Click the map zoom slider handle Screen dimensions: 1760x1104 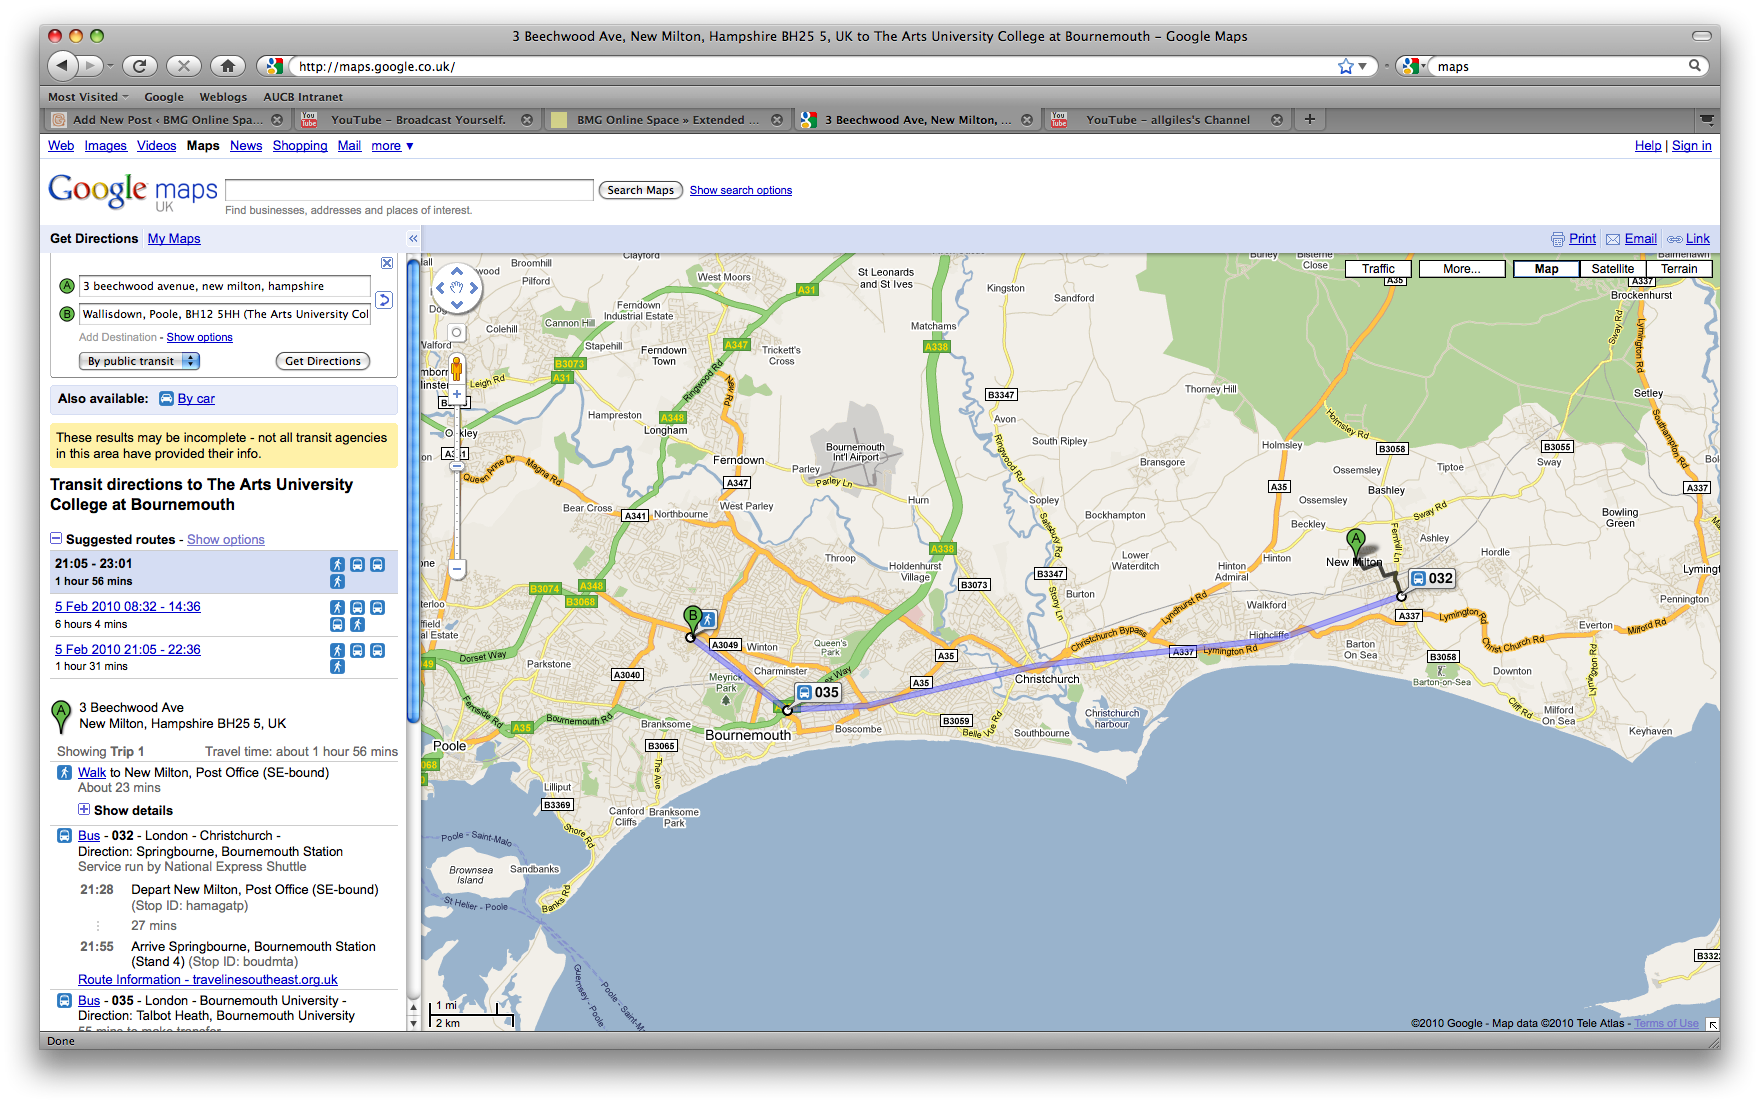457,466
